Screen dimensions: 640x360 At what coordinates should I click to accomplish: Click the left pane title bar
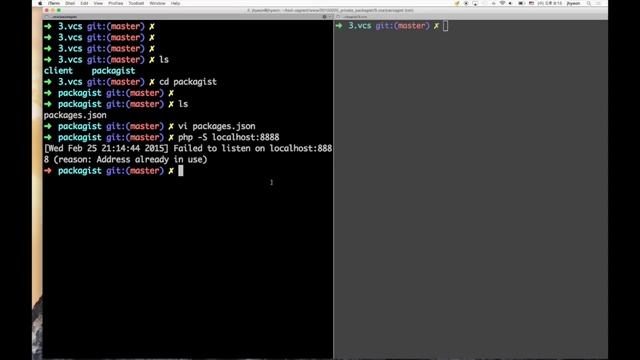(x=188, y=17)
